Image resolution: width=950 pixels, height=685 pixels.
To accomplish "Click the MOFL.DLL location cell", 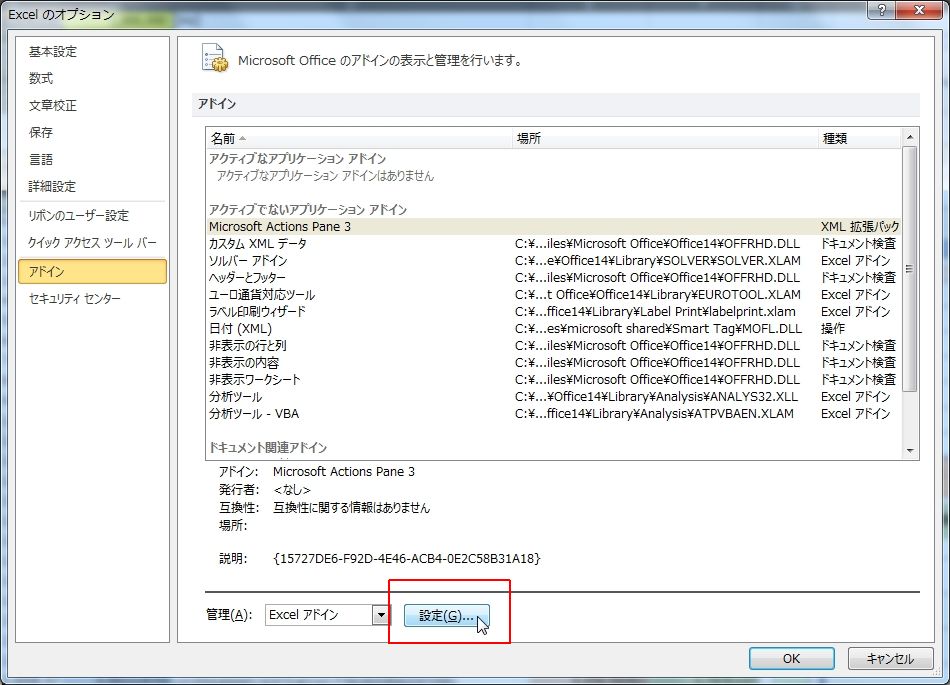I will pyautogui.click(x=658, y=328).
